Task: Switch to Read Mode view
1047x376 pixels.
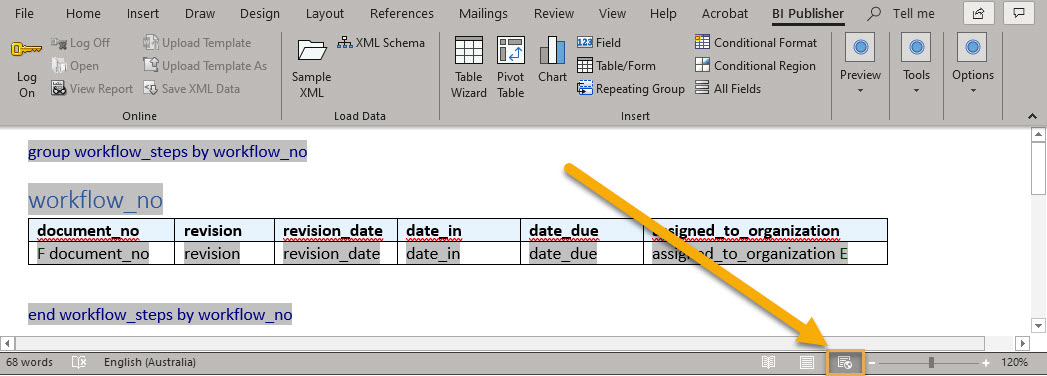Action: tap(769, 363)
